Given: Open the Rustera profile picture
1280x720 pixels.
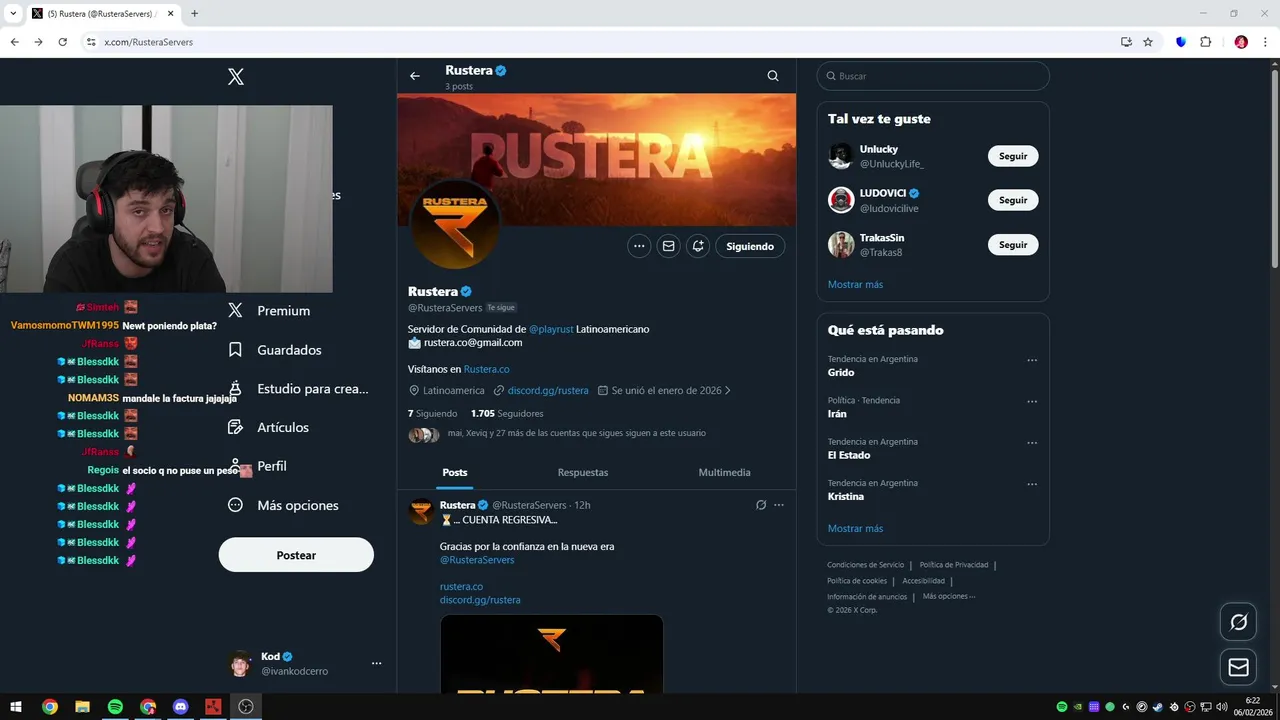Looking at the screenshot, I should pyautogui.click(x=455, y=225).
